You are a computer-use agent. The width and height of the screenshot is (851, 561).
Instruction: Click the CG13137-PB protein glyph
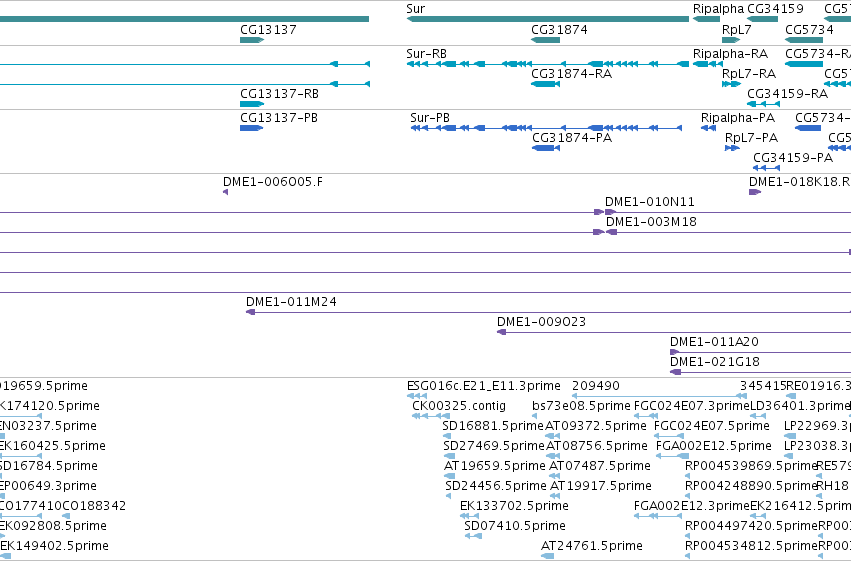pos(251,128)
